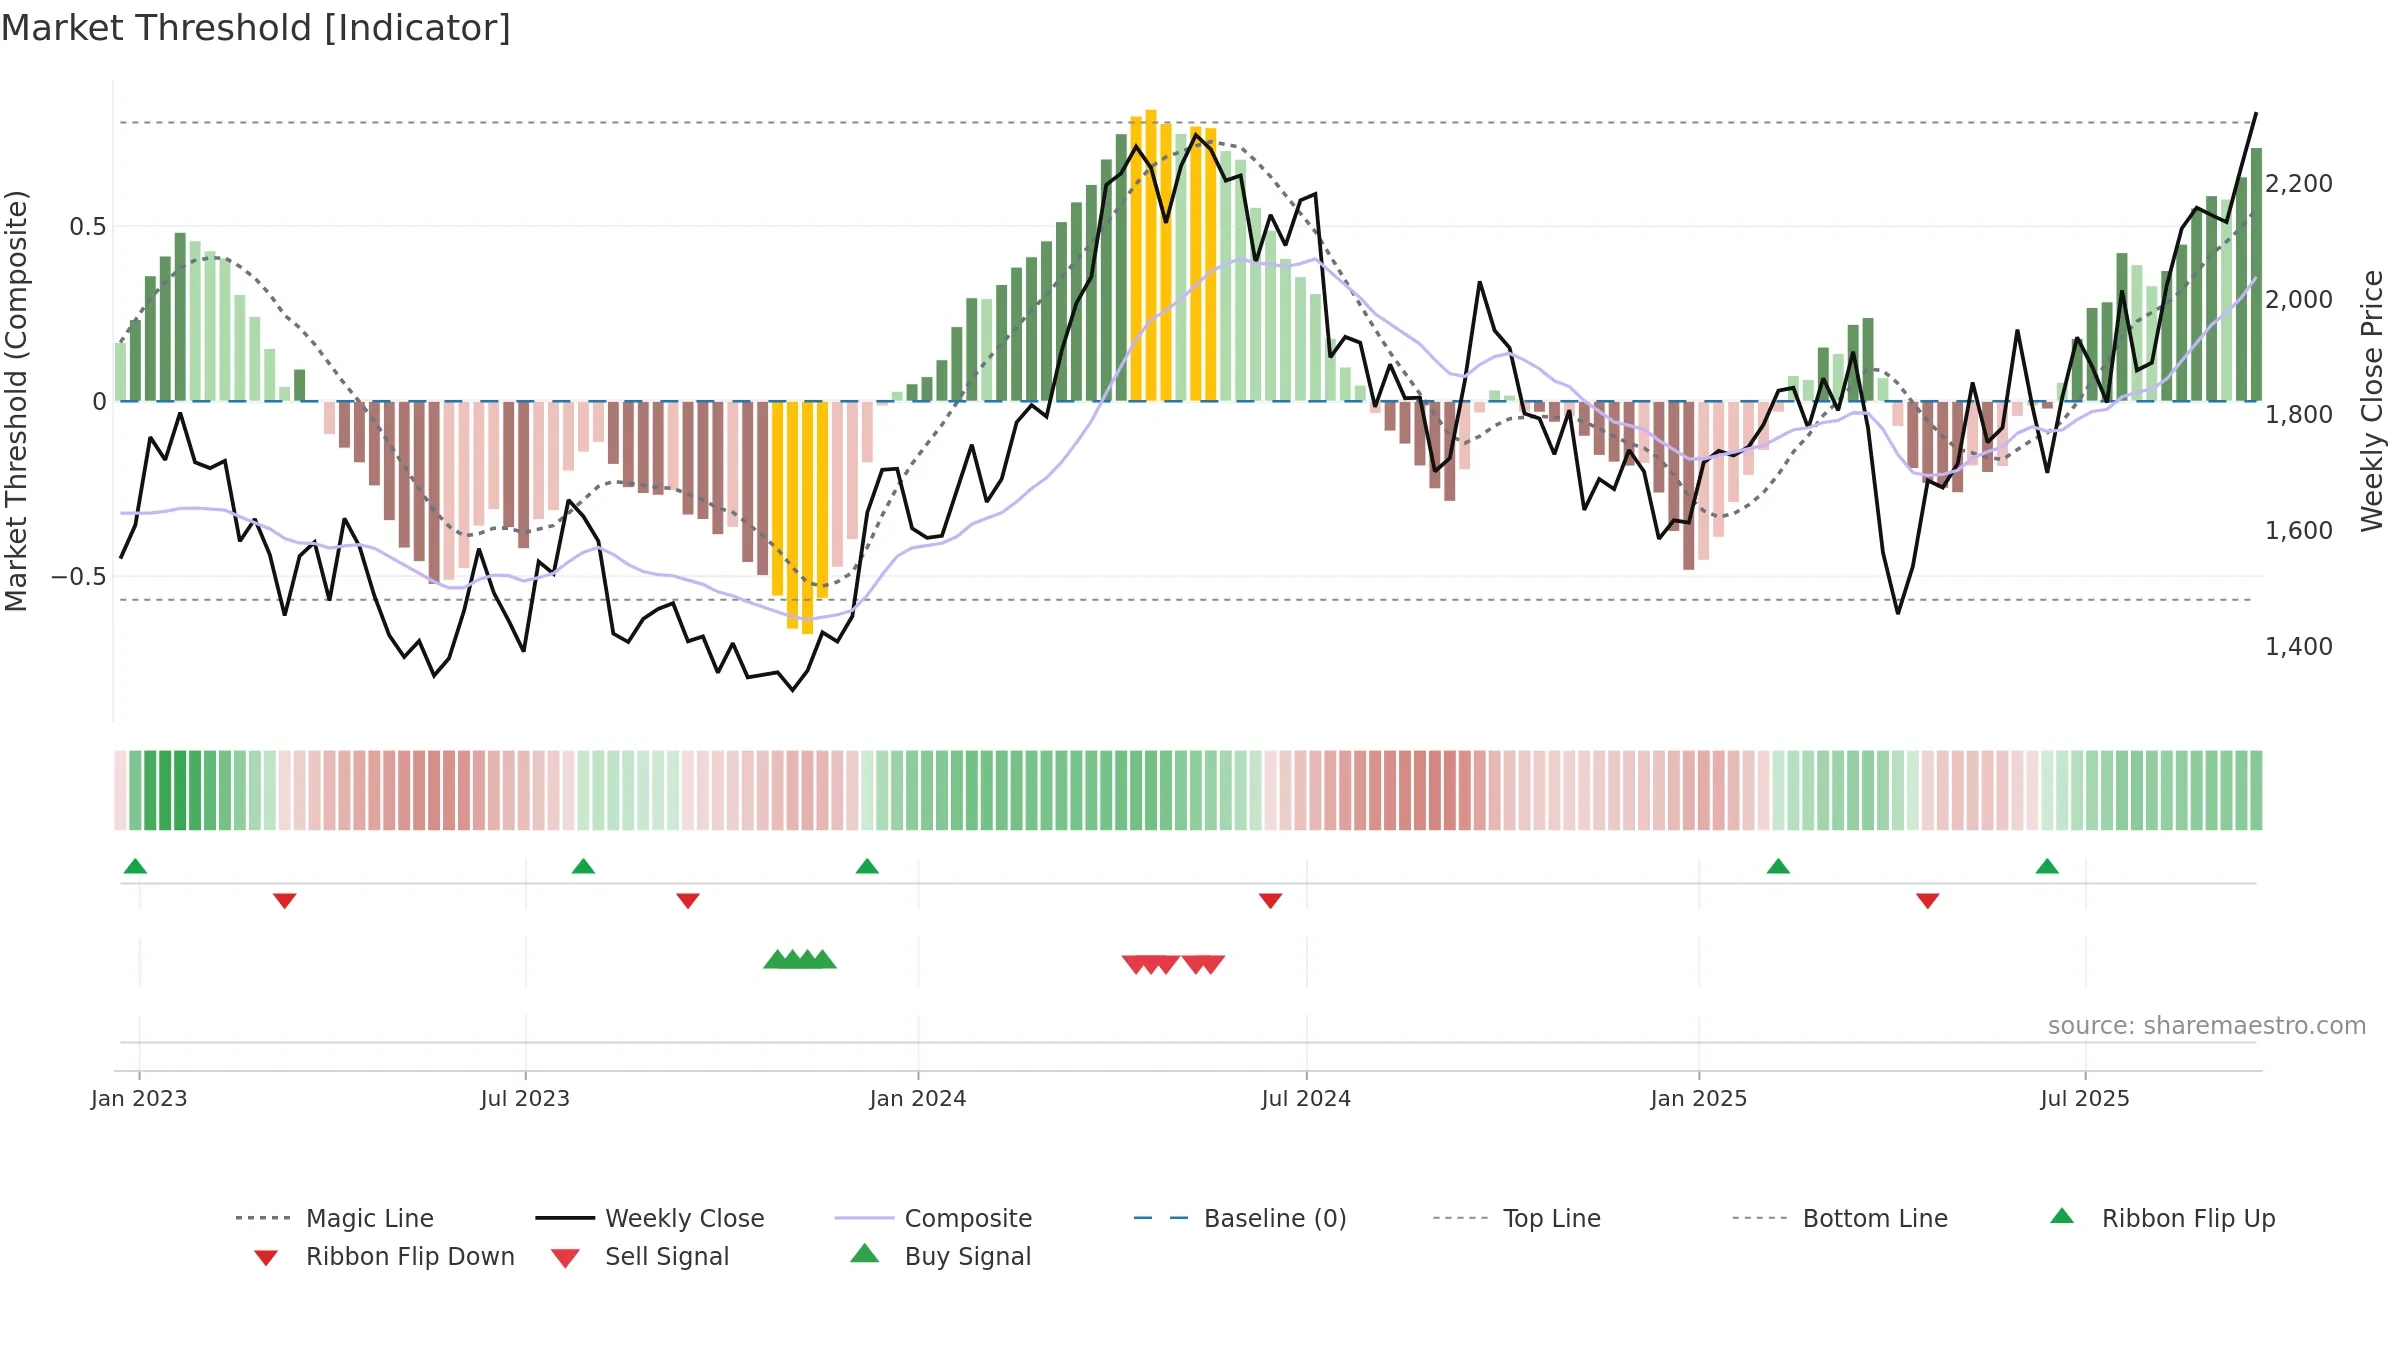2400x1350 pixels.
Task: Click the 0.5 left axis tick label
Action: tap(88, 227)
